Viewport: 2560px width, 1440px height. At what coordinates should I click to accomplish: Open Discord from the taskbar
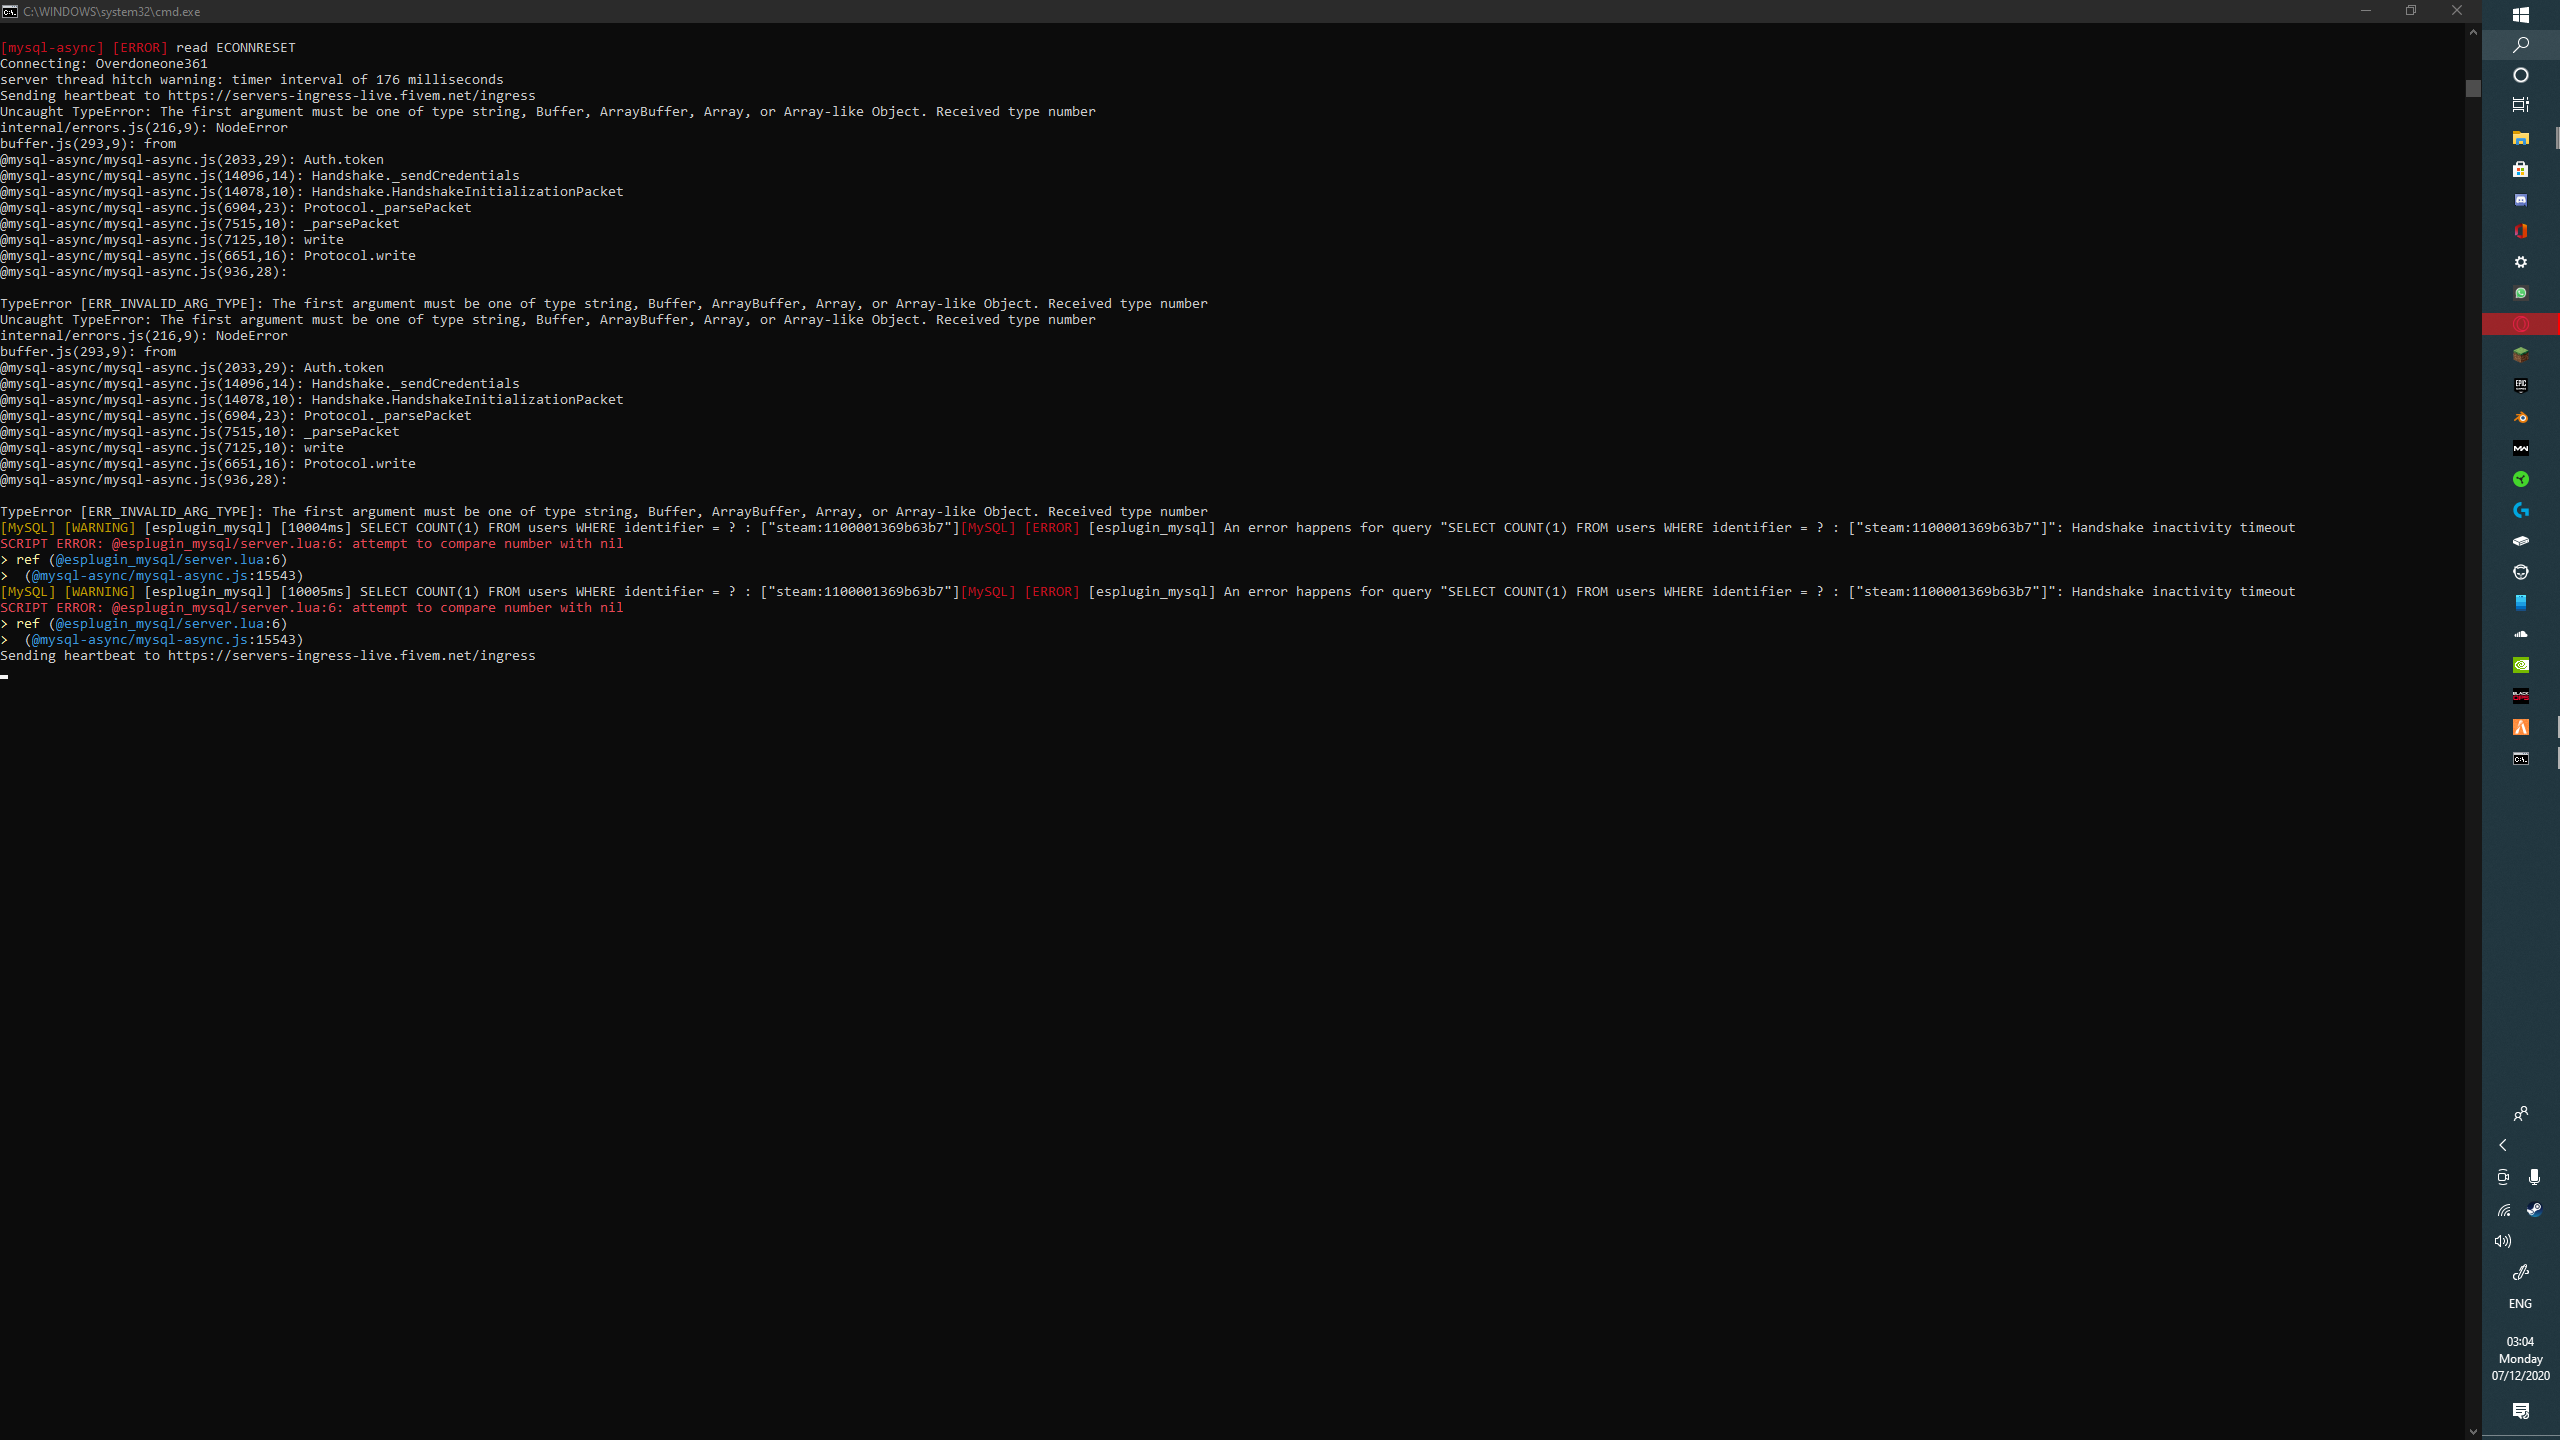tap(2521, 200)
